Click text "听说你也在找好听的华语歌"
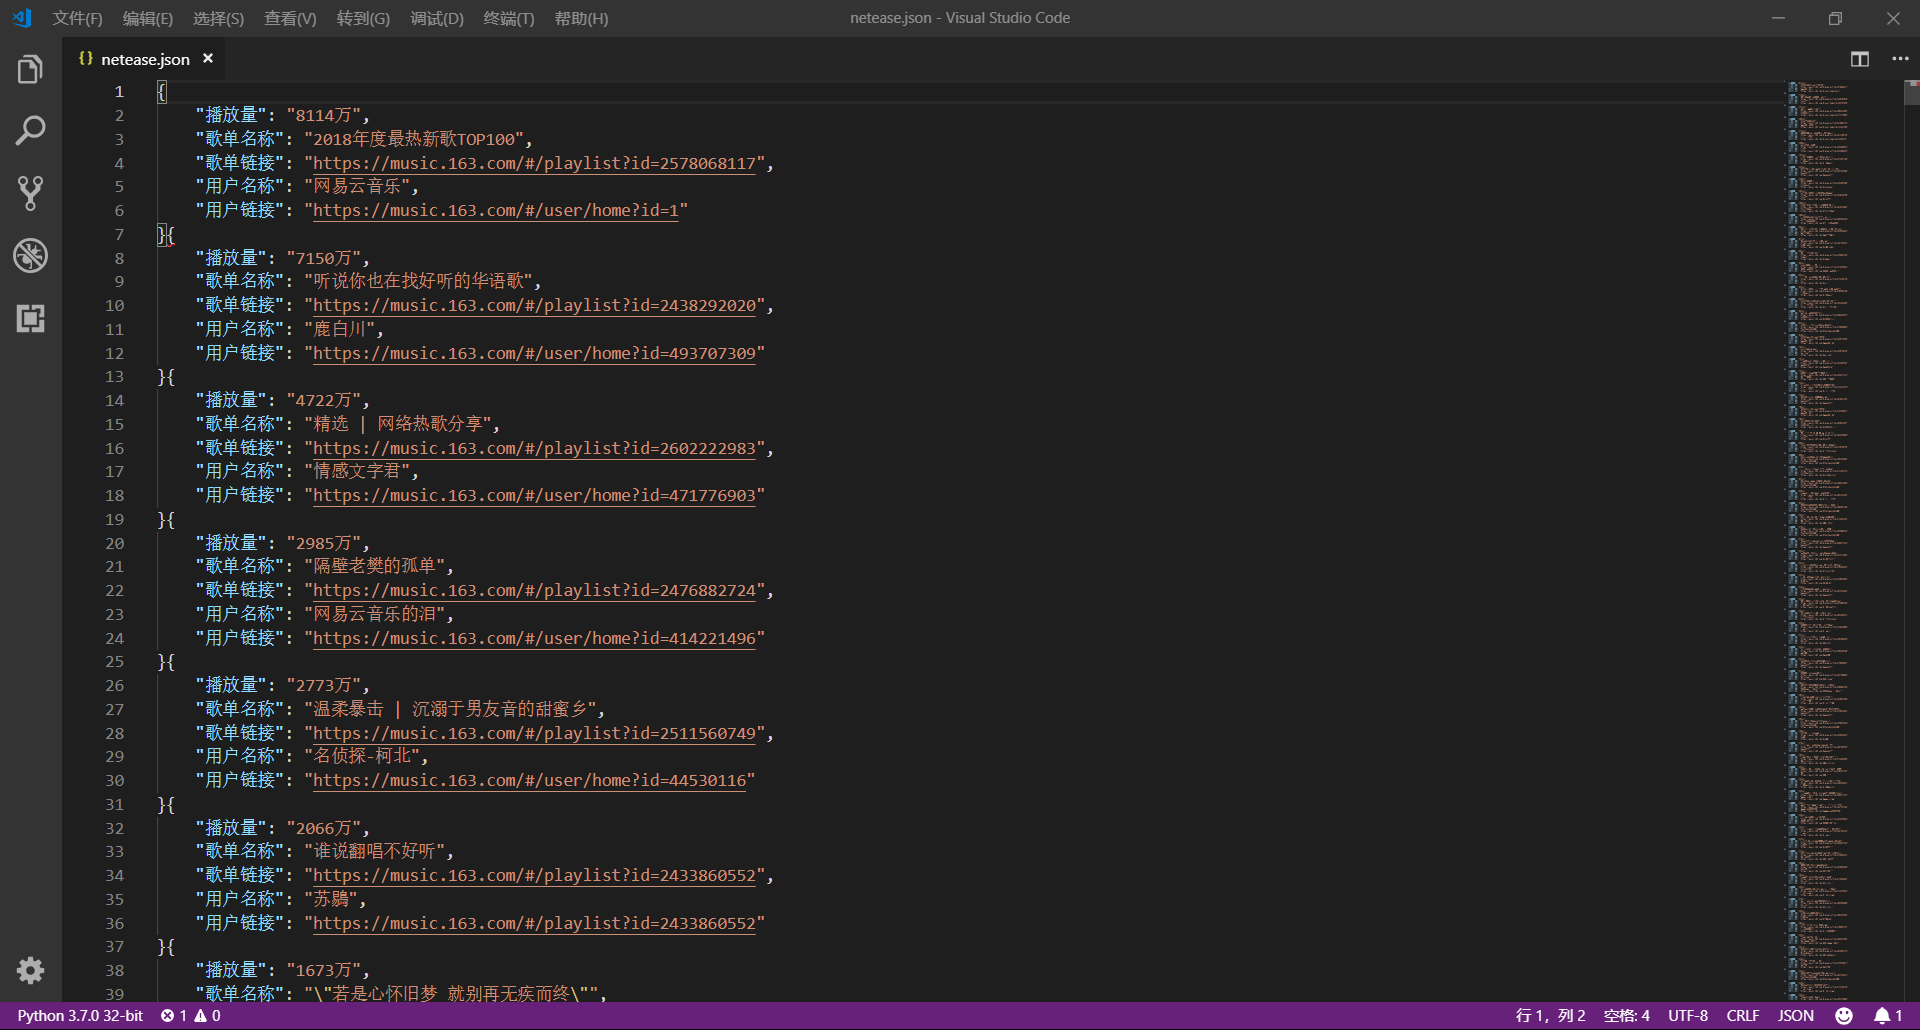 tap(419, 281)
